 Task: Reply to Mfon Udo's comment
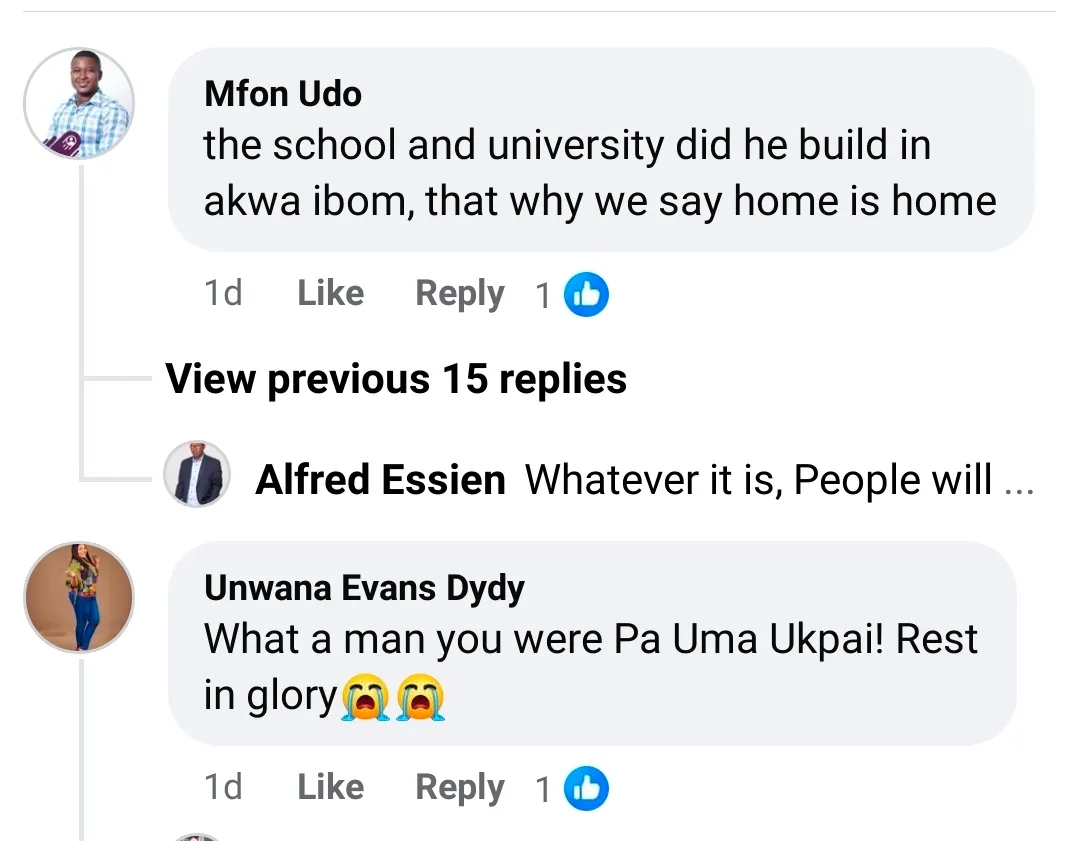[460, 294]
